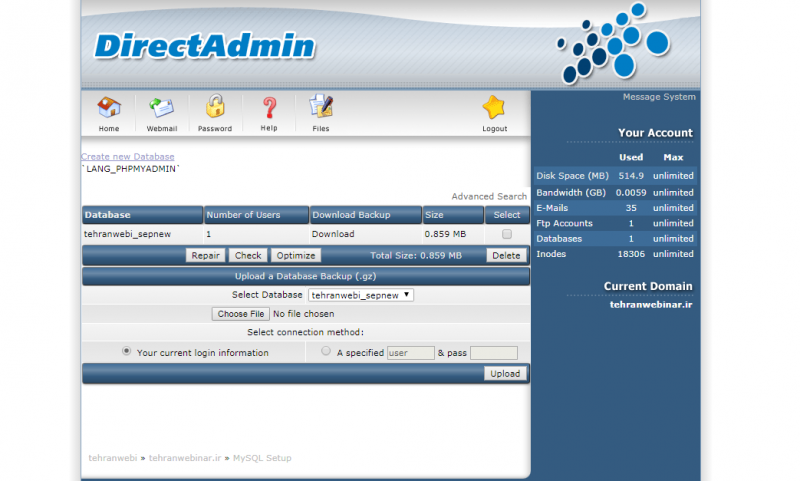The width and height of the screenshot is (800, 481).
Task: Click the Create new Database link
Action: point(127,157)
